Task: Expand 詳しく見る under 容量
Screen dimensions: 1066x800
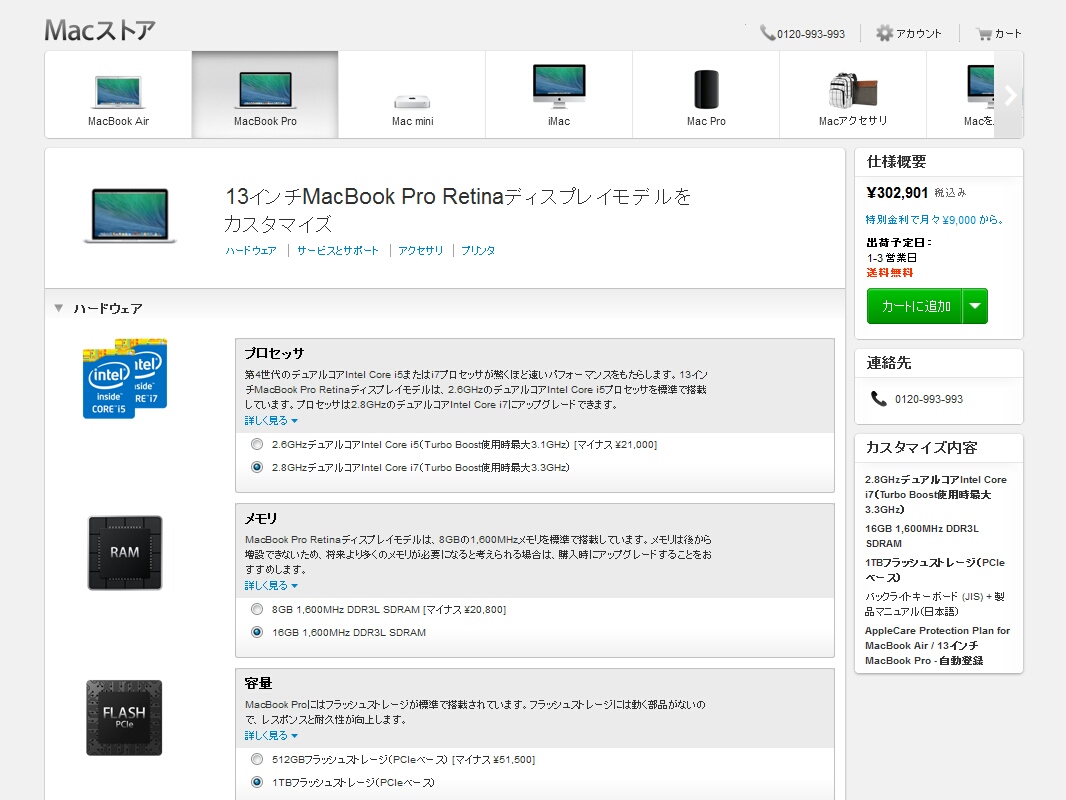Action: point(271,736)
